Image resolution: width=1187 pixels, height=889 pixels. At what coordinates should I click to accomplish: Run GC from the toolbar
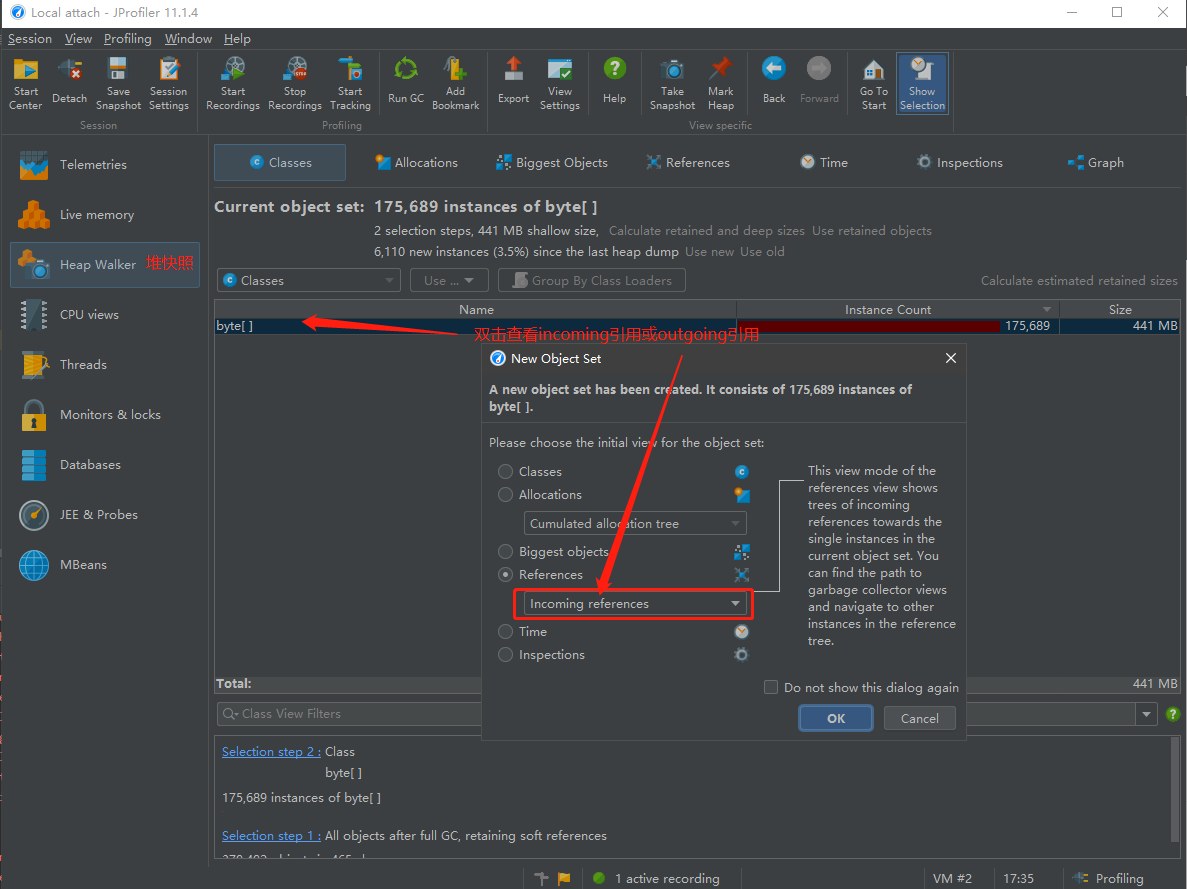coord(405,80)
